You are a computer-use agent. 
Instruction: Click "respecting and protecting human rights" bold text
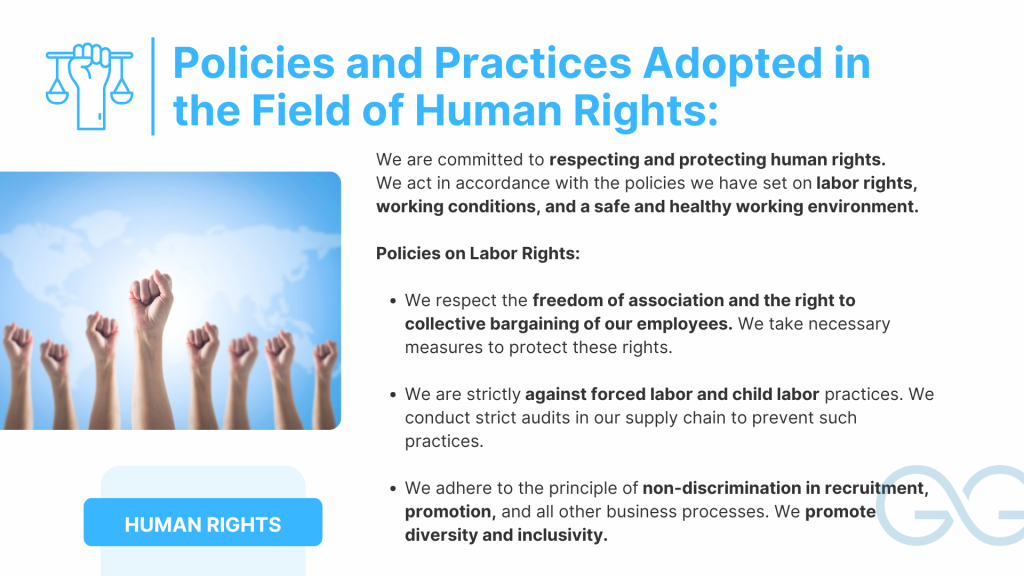[x=717, y=159]
